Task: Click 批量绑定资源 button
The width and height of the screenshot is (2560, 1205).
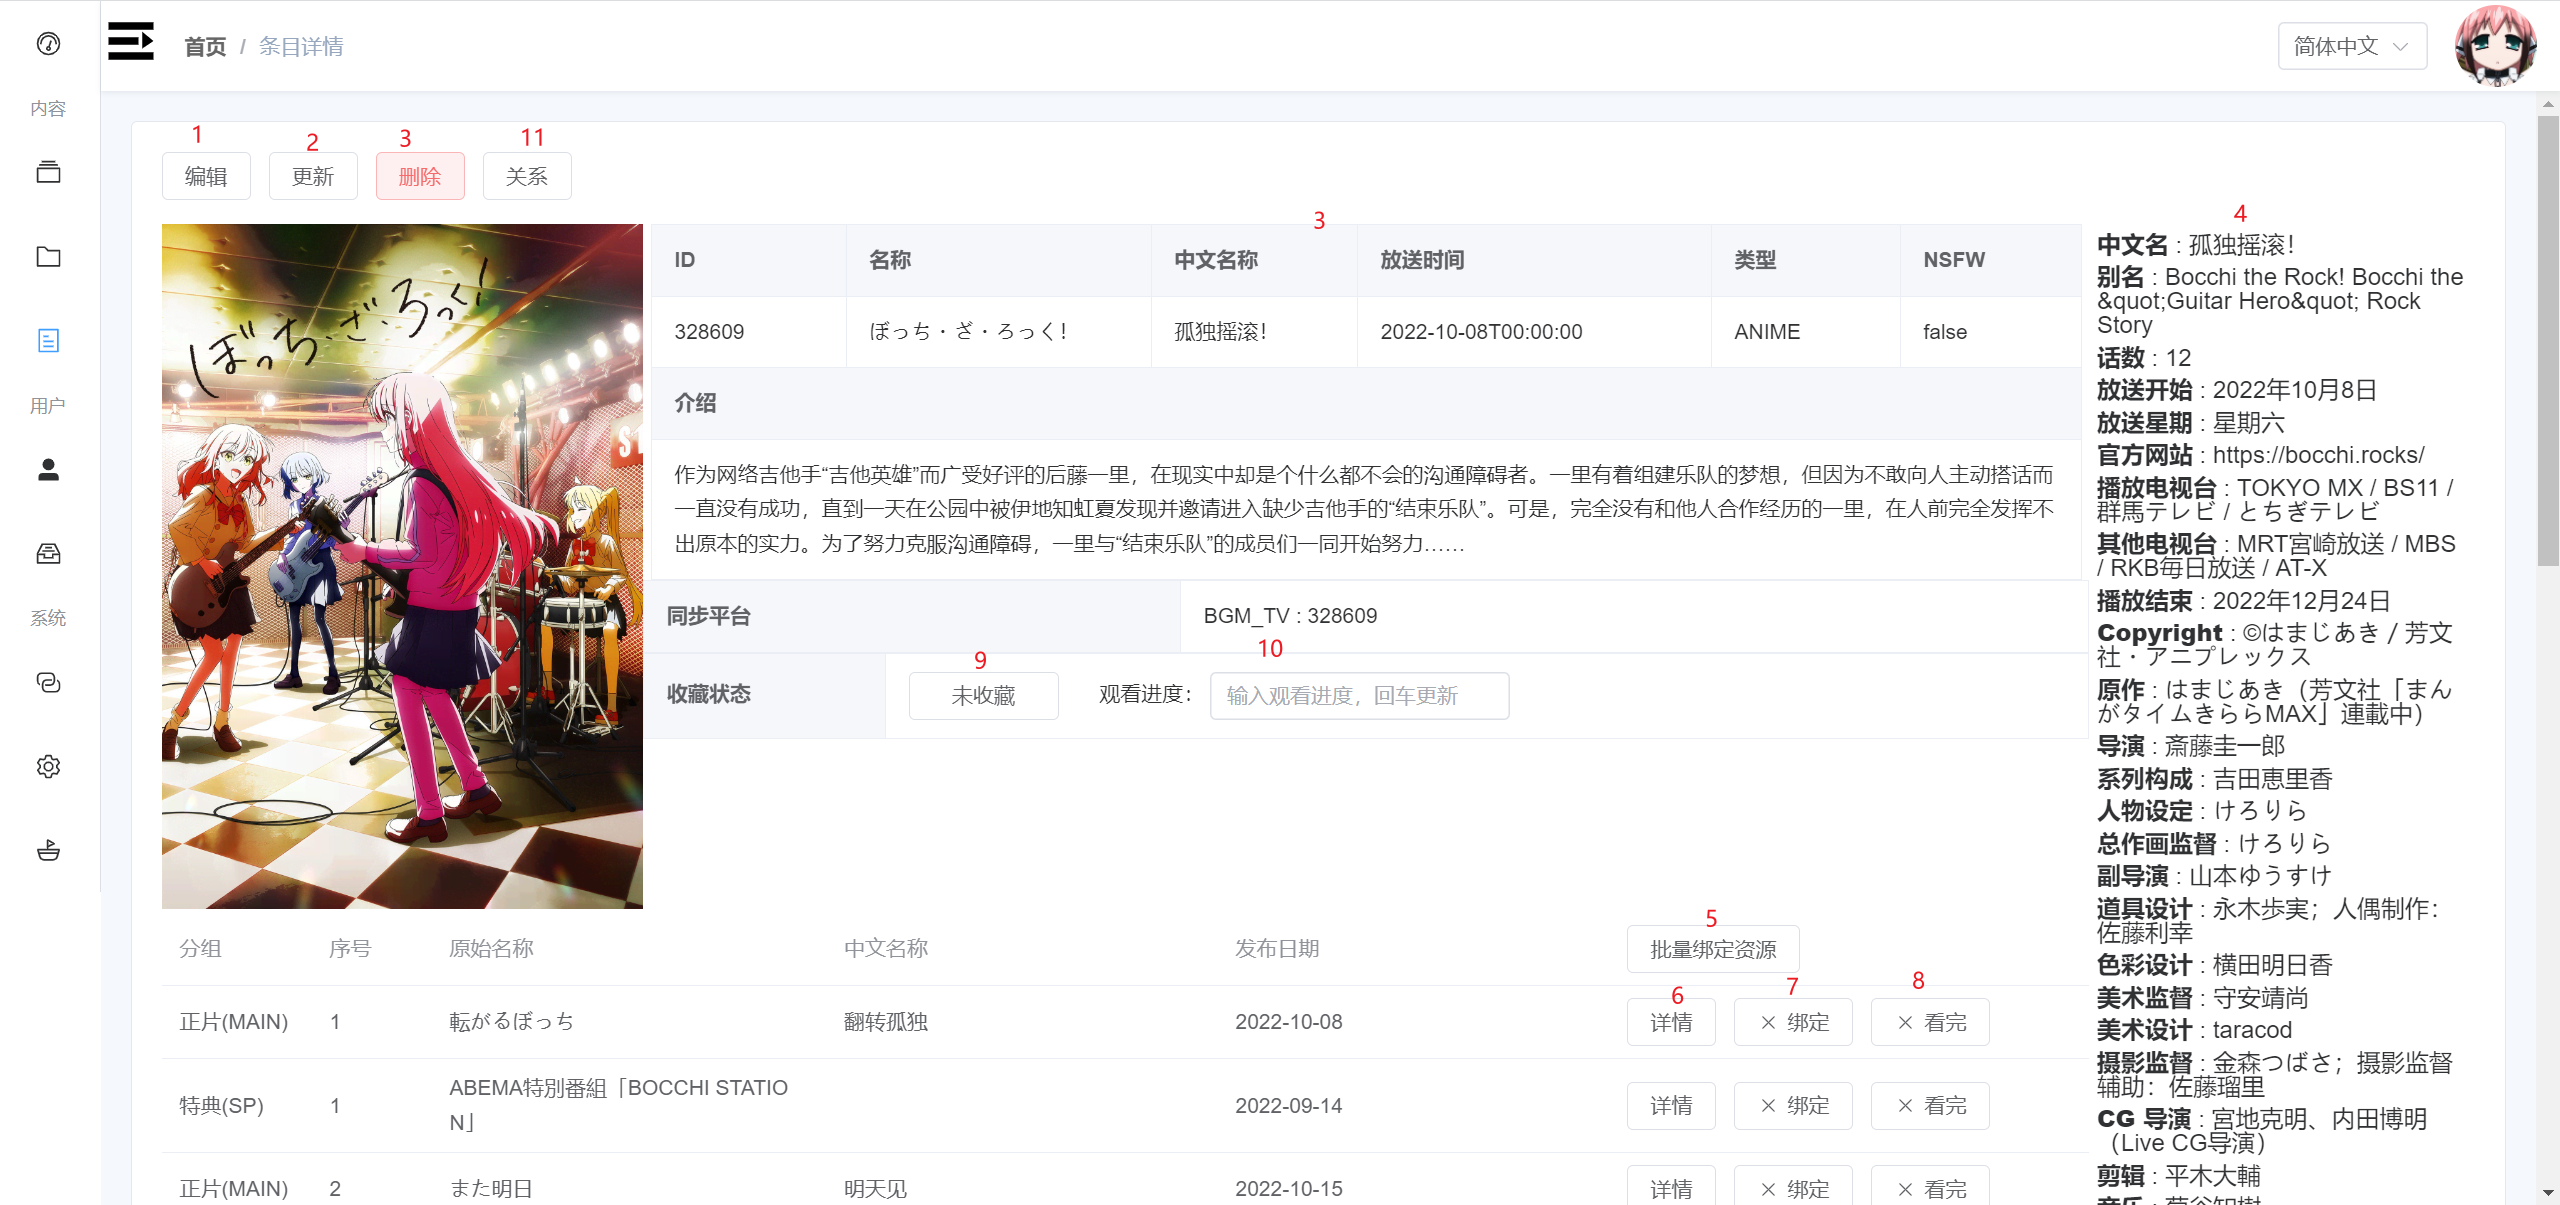Action: click(1713, 949)
